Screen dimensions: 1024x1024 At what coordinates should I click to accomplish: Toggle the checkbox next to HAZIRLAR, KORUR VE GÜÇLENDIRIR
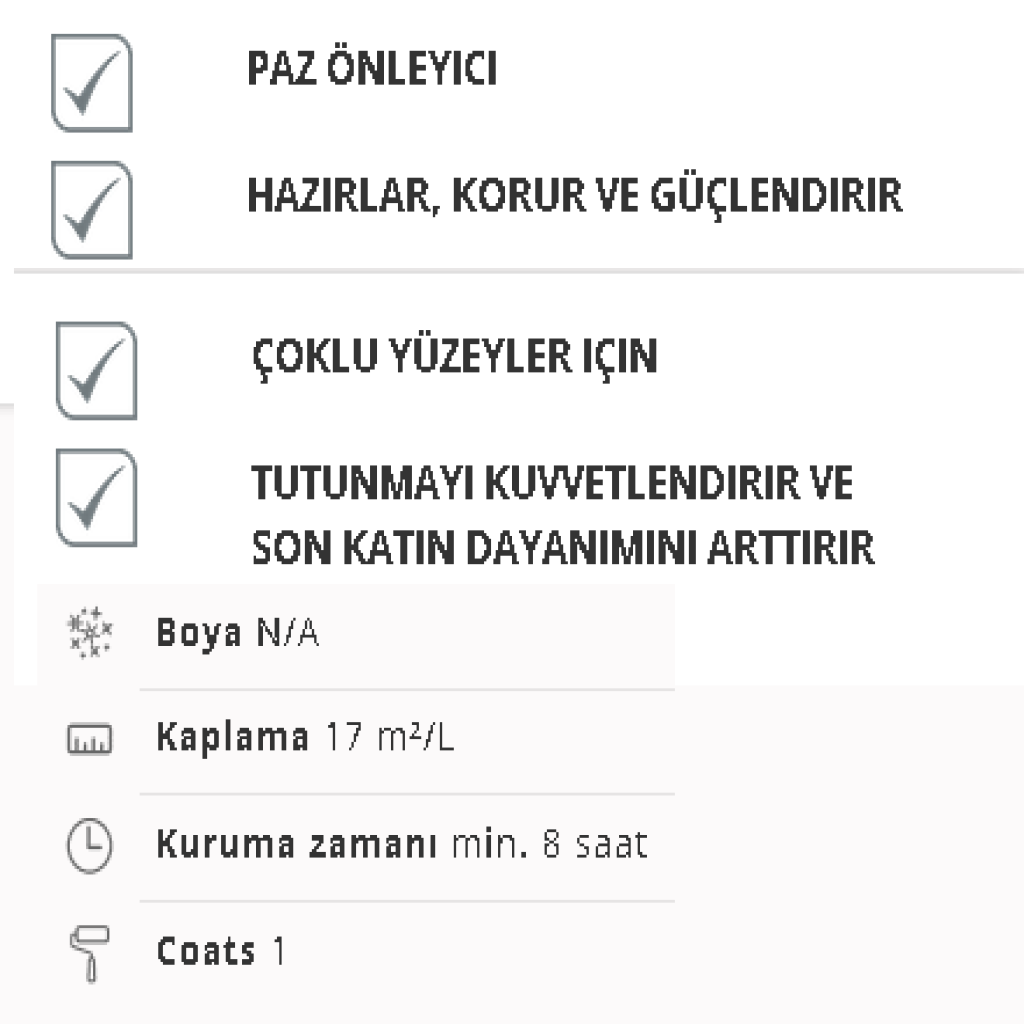click(x=92, y=210)
